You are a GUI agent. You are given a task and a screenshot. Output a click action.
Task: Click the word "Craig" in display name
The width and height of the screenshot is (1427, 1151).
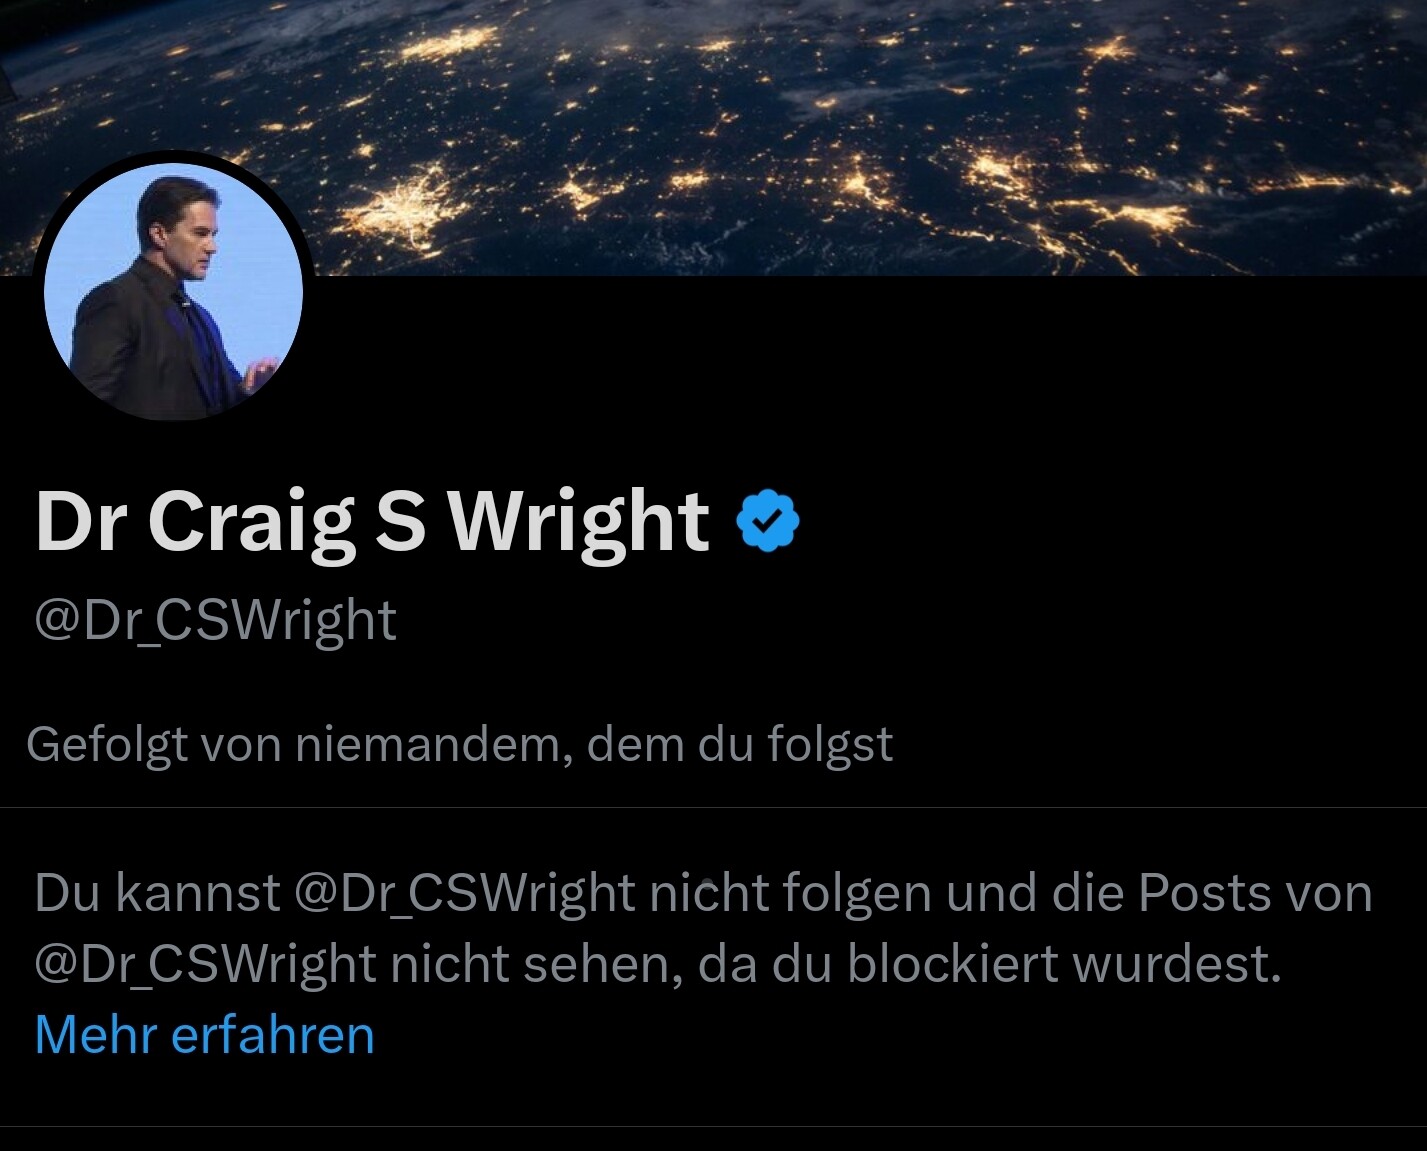pos(252,521)
